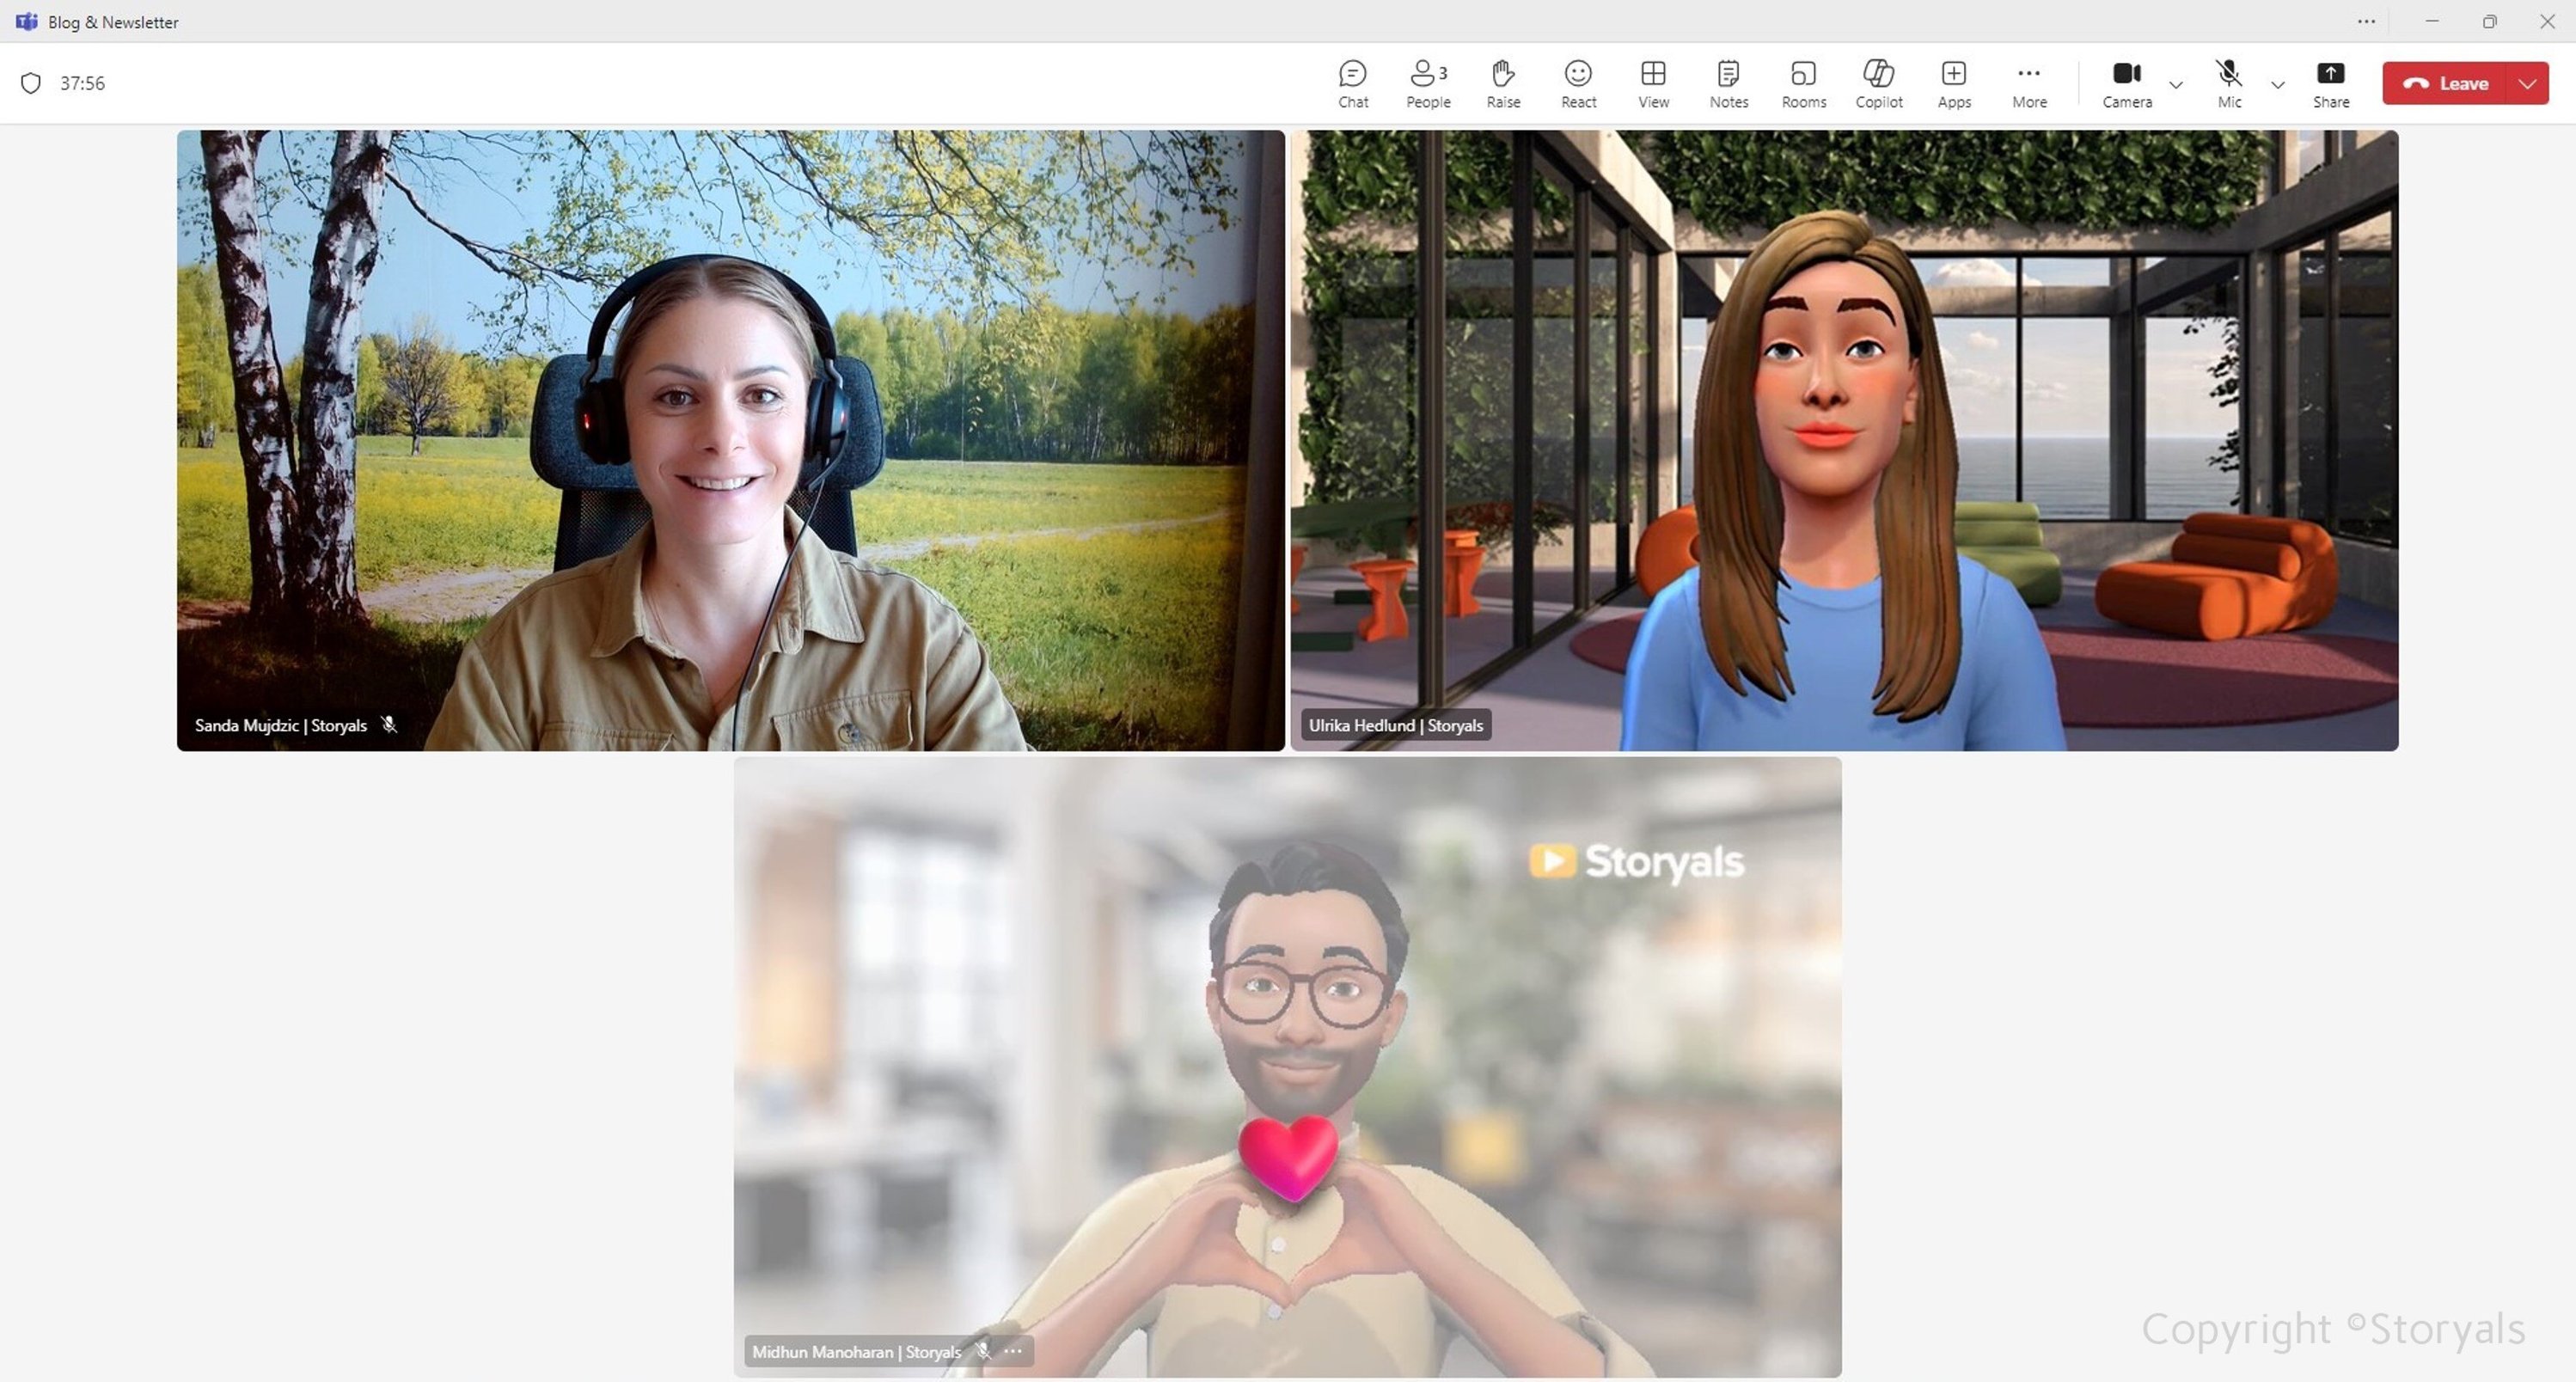Screen dimensions: 2576x1382
Task: Open the meeting Chat panel
Action: point(1353,82)
